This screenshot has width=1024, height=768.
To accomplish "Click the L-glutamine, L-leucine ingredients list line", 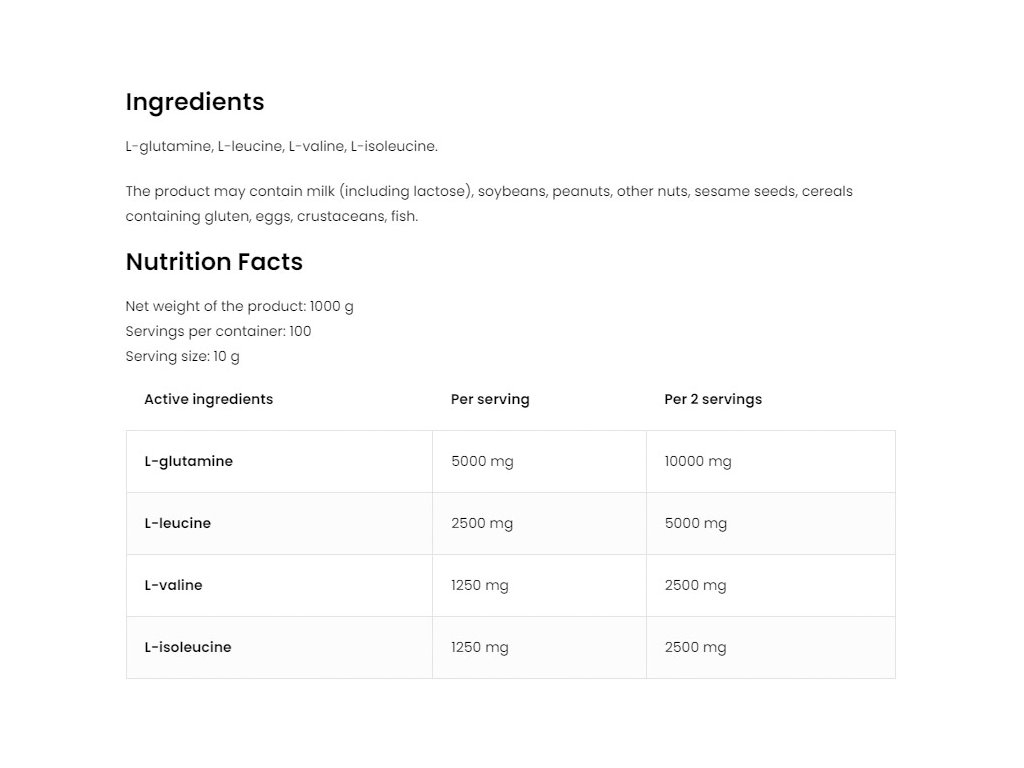I will [281, 146].
